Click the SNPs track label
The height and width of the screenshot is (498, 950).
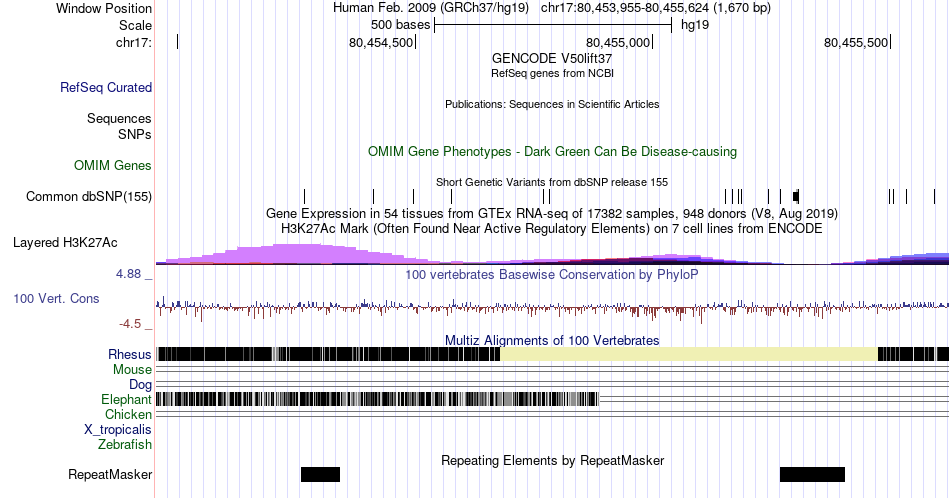coord(135,134)
